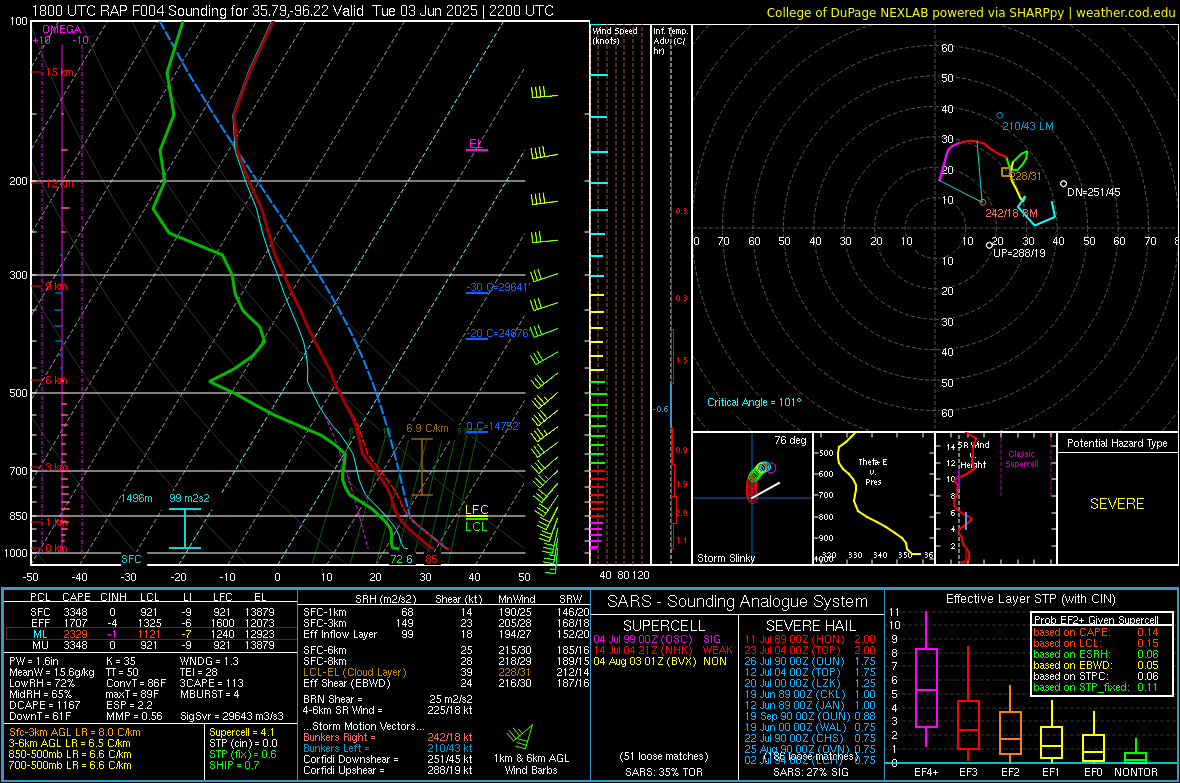
Task: Click the 'LCL-EL (Cloud Layer)' row label
Action: (354, 672)
